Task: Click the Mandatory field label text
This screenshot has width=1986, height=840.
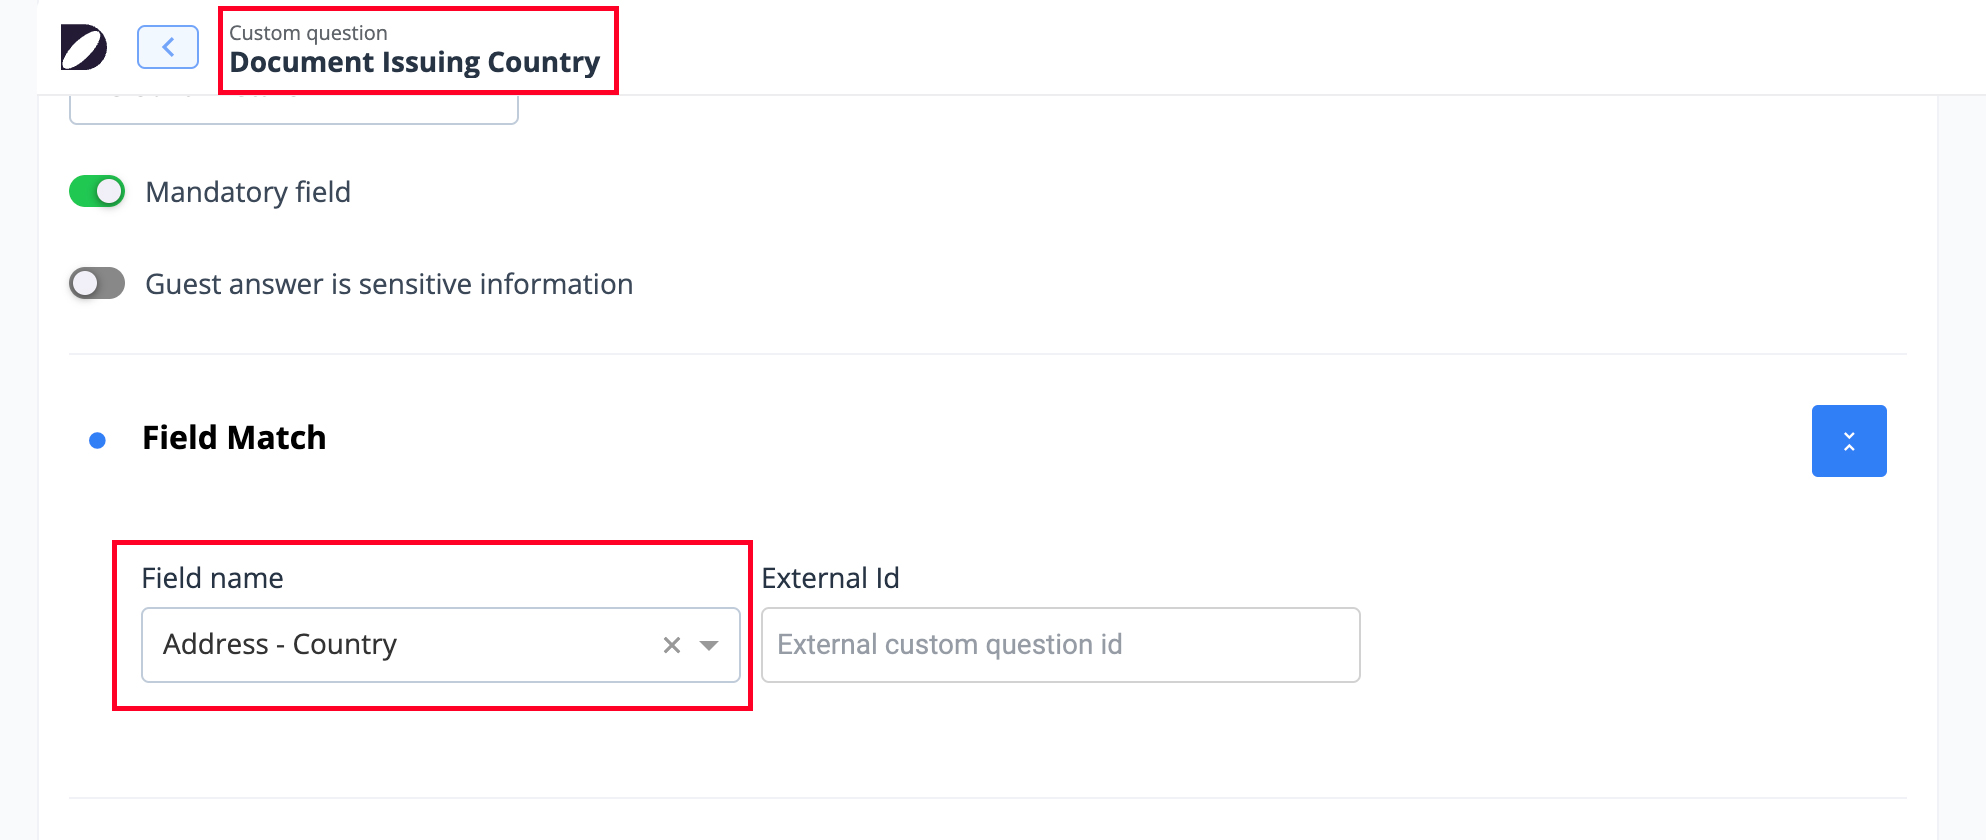Action: pos(248,192)
